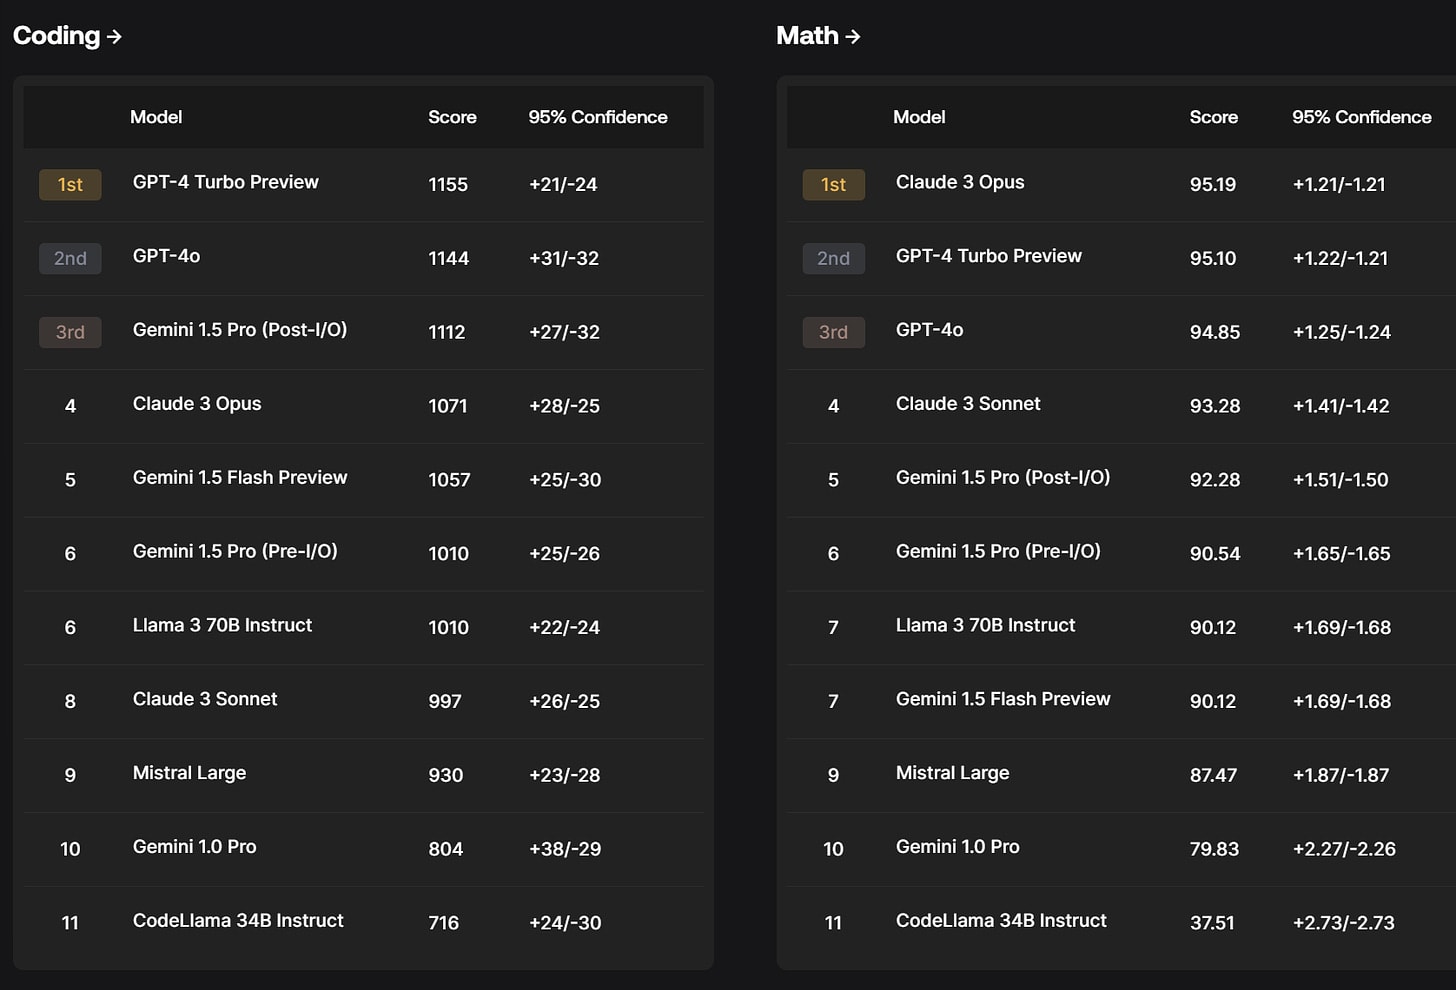Select Gemini 1.5 Flash Preview in Math table
The height and width of the screenshot is (990, 1456).
pos(1003,699)
